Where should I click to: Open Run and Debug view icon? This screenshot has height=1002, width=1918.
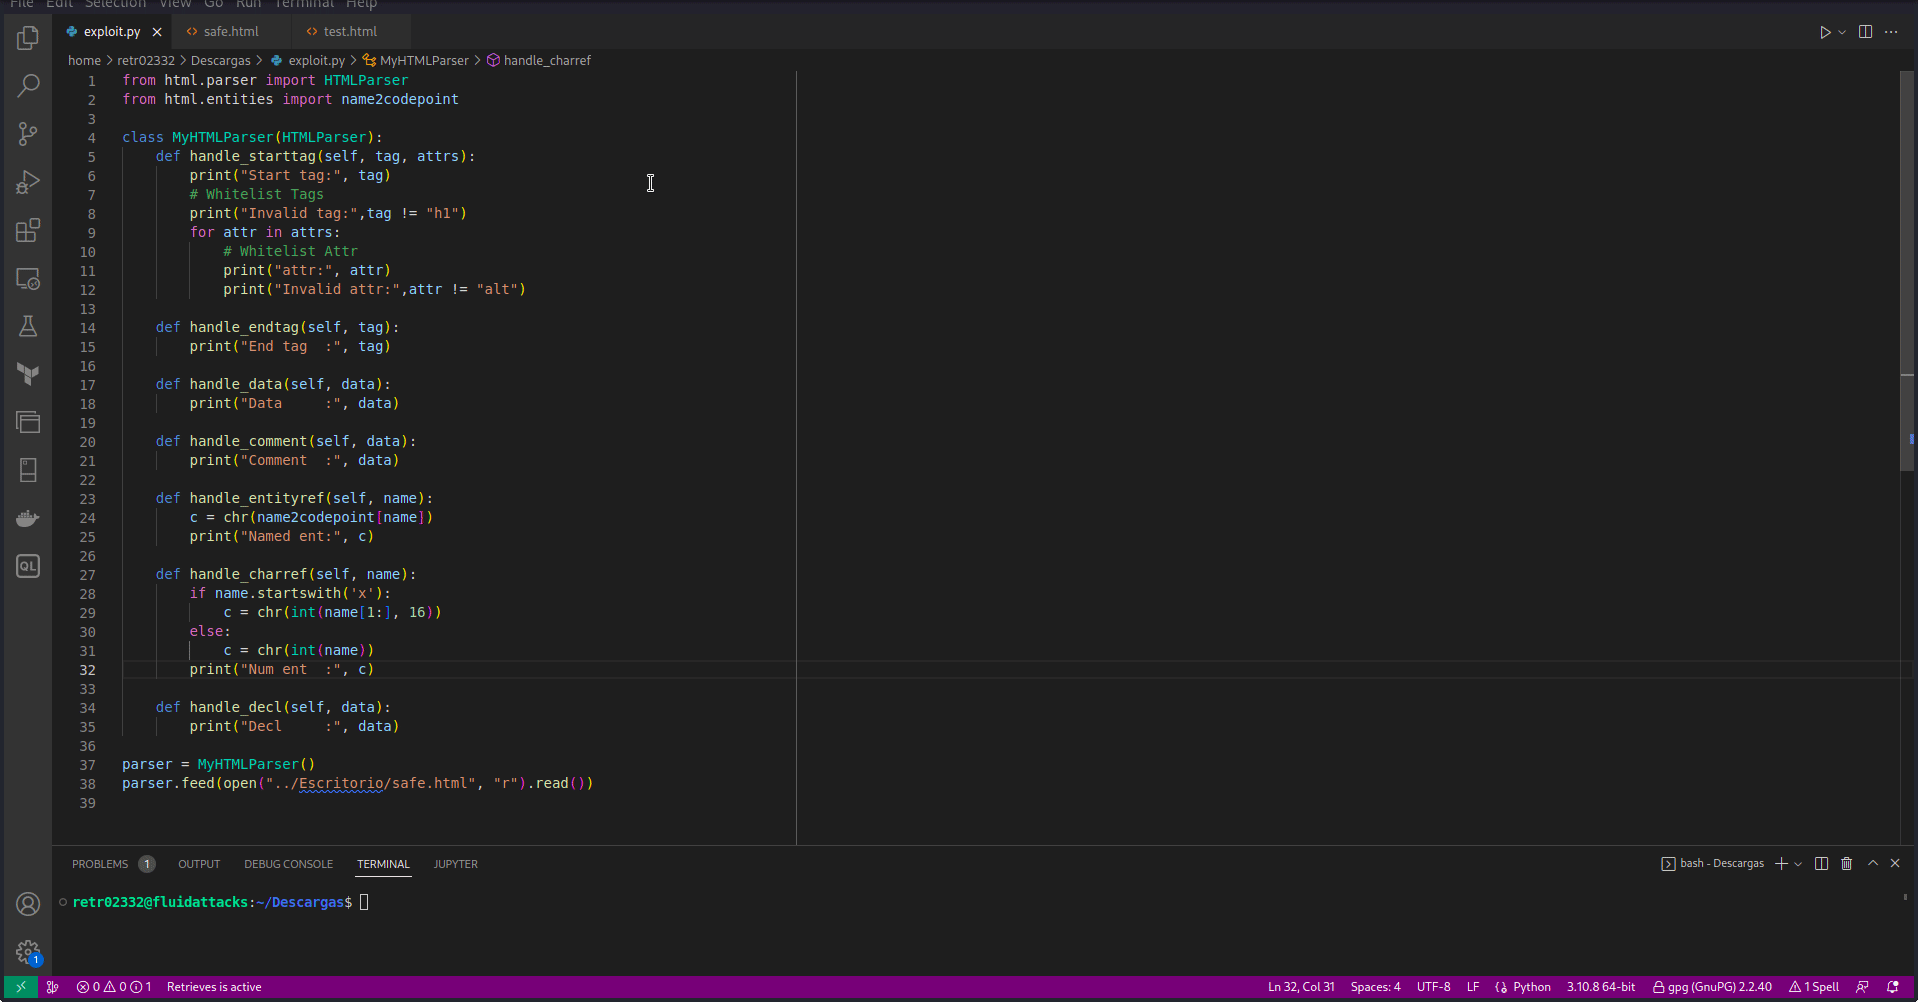pos(28,182)
